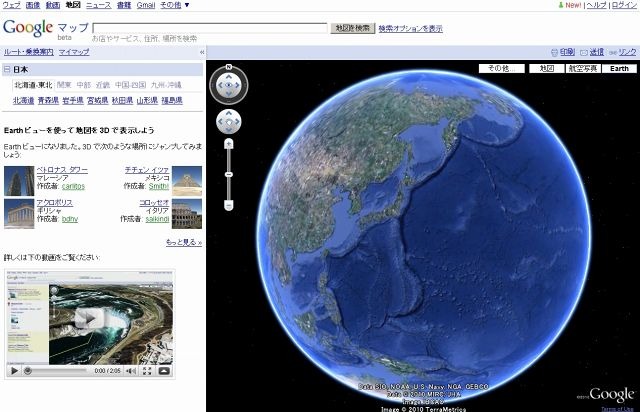Rotate view right with look joystick arrow
The image size is (640, 412).
tap(238, 85)
